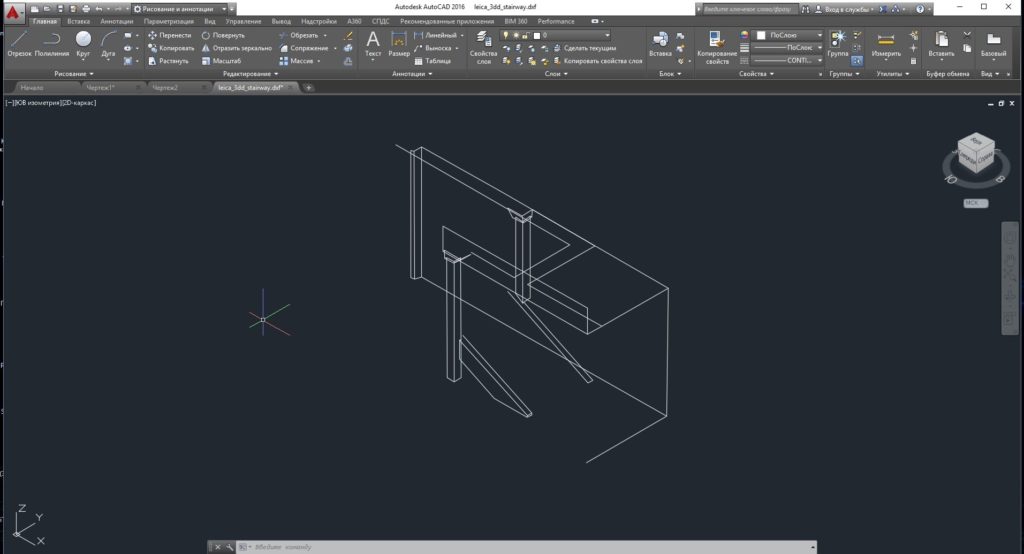
Task: Open the Чертеж2 drawing tab
Action: (165, 88)
